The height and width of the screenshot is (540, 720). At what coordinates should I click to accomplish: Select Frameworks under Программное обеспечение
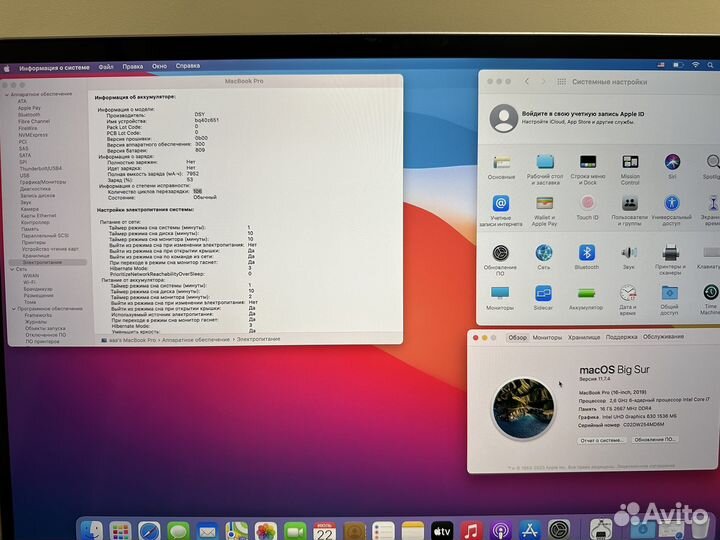click(38, 315)
